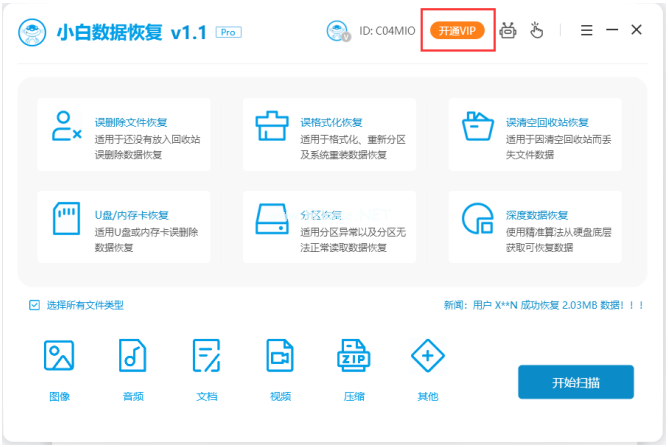Click the 音频 label

pyautogui.click(x=133, y=397)
